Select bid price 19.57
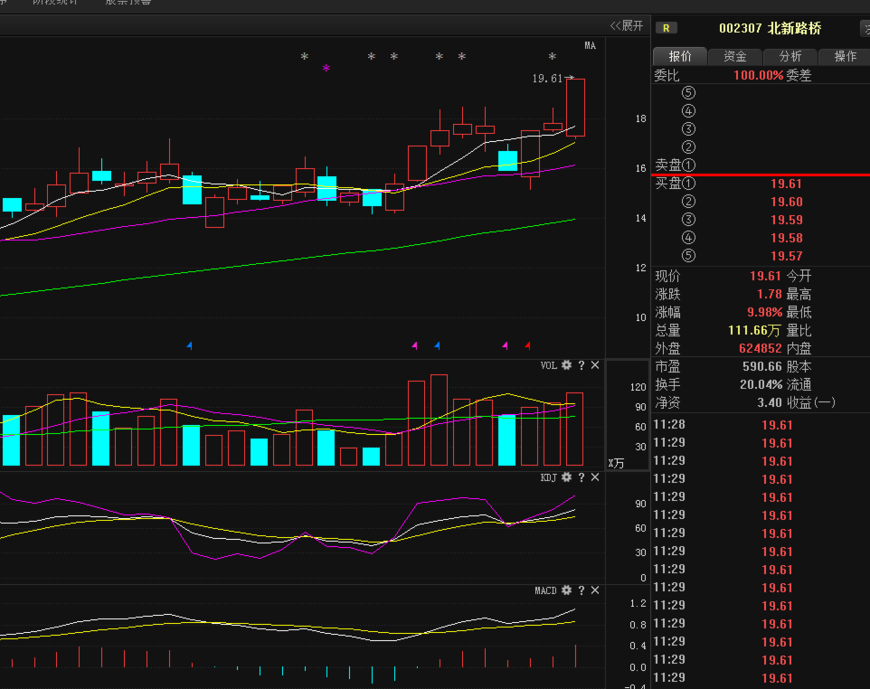 (x=786, y=256)
